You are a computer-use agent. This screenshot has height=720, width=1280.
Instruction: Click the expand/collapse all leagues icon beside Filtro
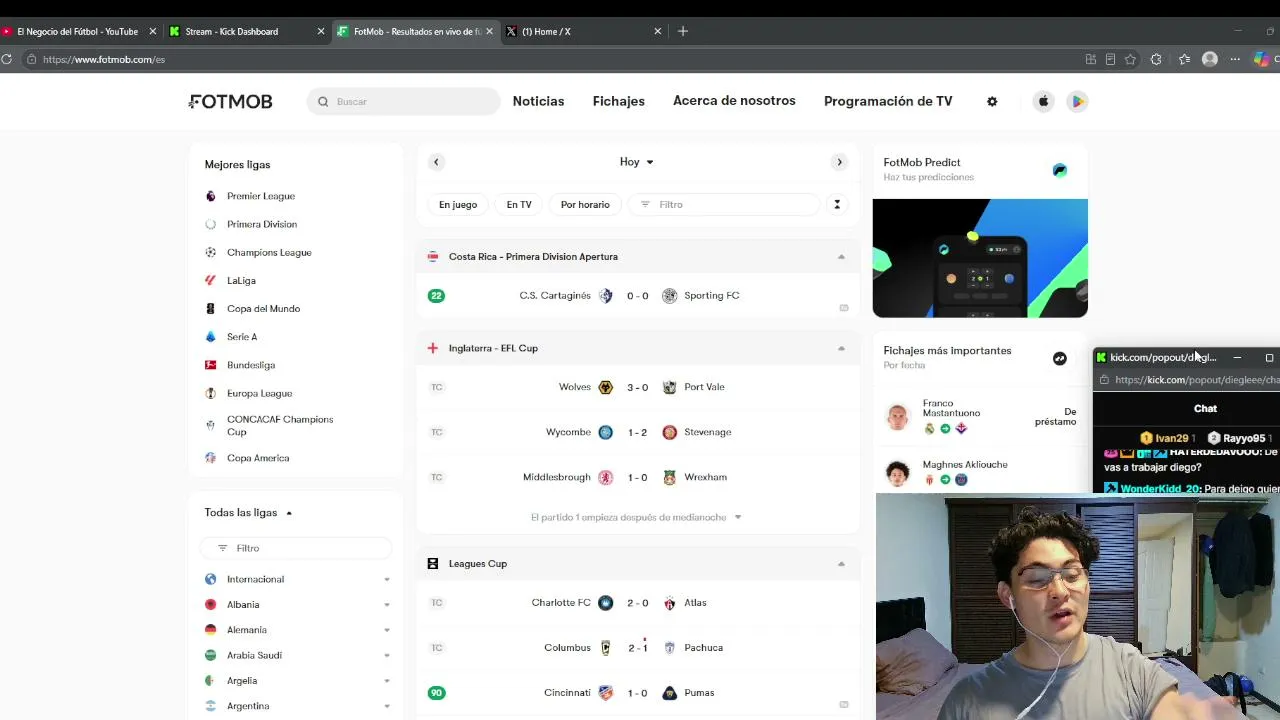tap(837, 204)
